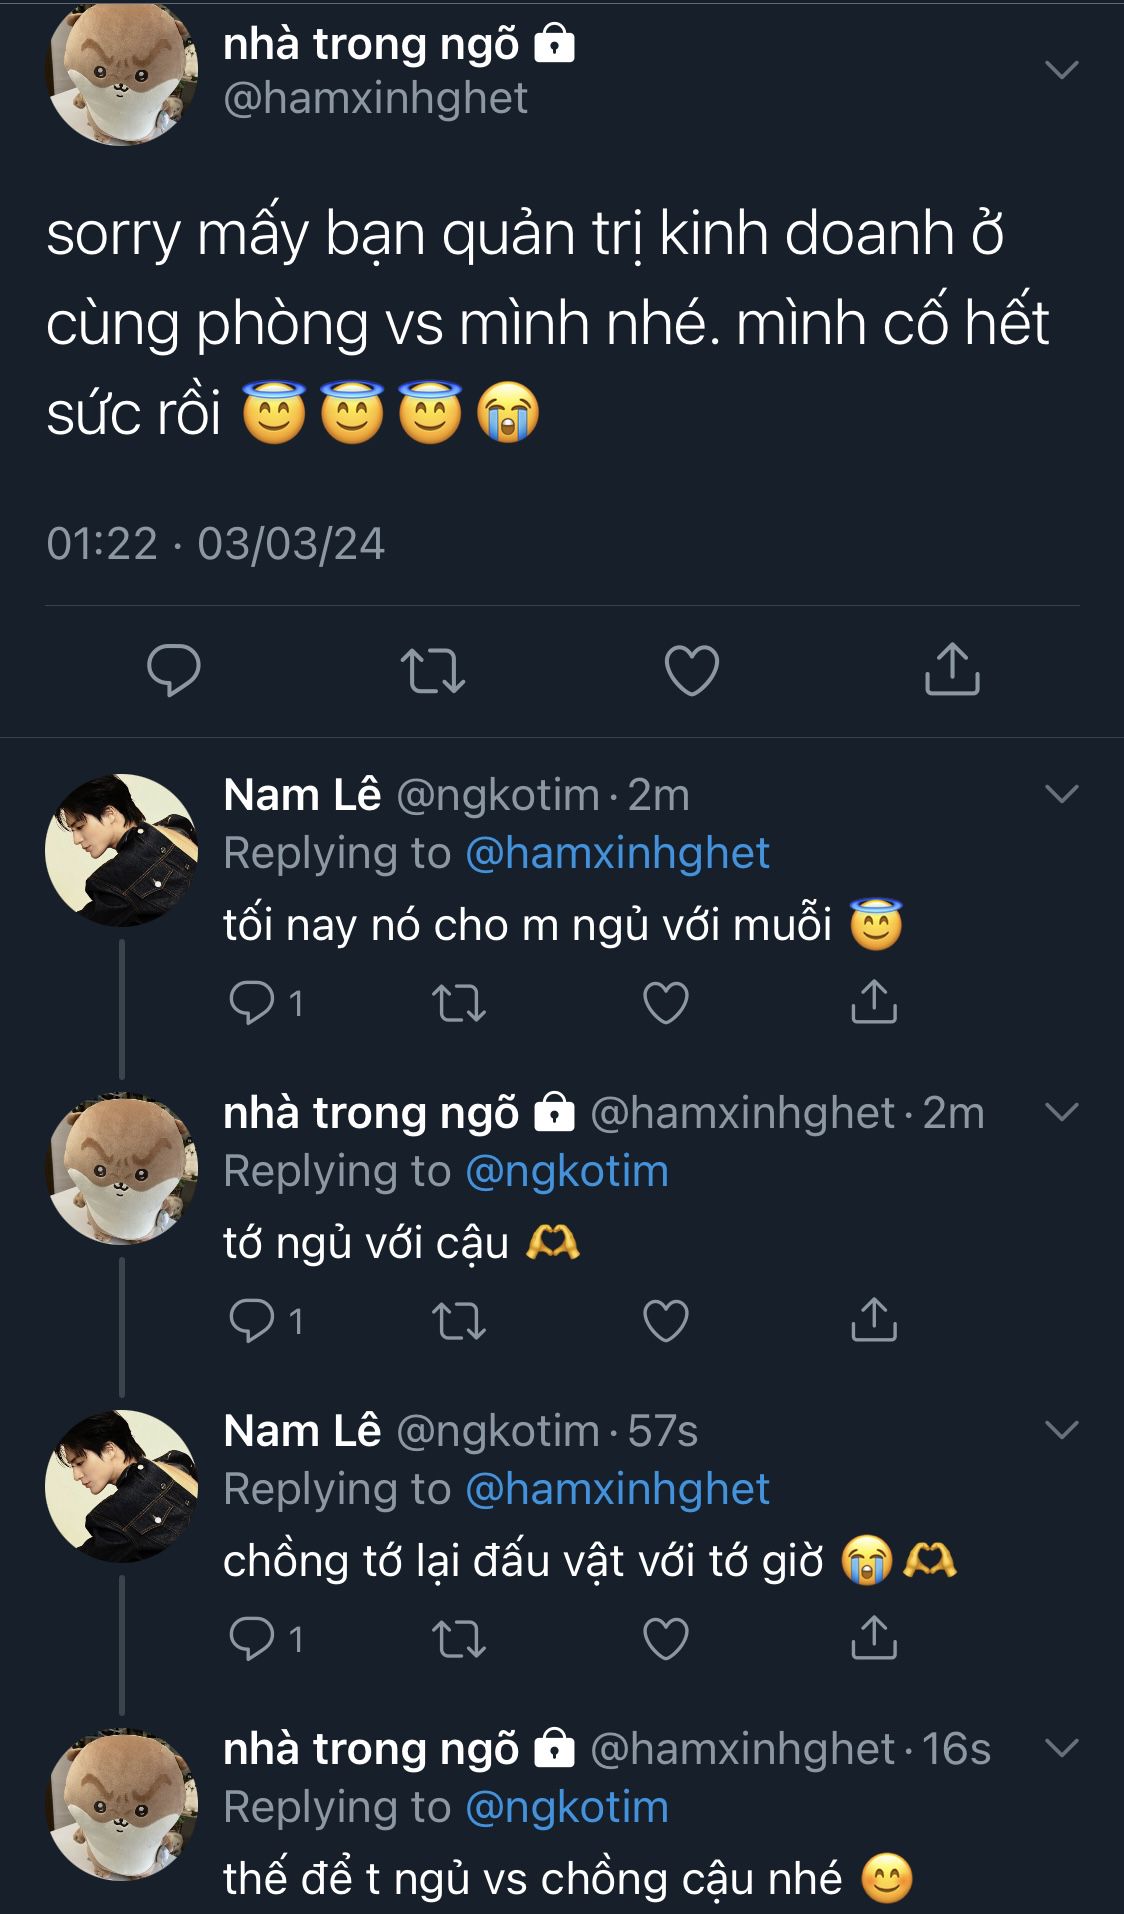Share the main tweet by @hamxinhghet
This screenshot has height=1914, width=1124.
pos(951,669)
